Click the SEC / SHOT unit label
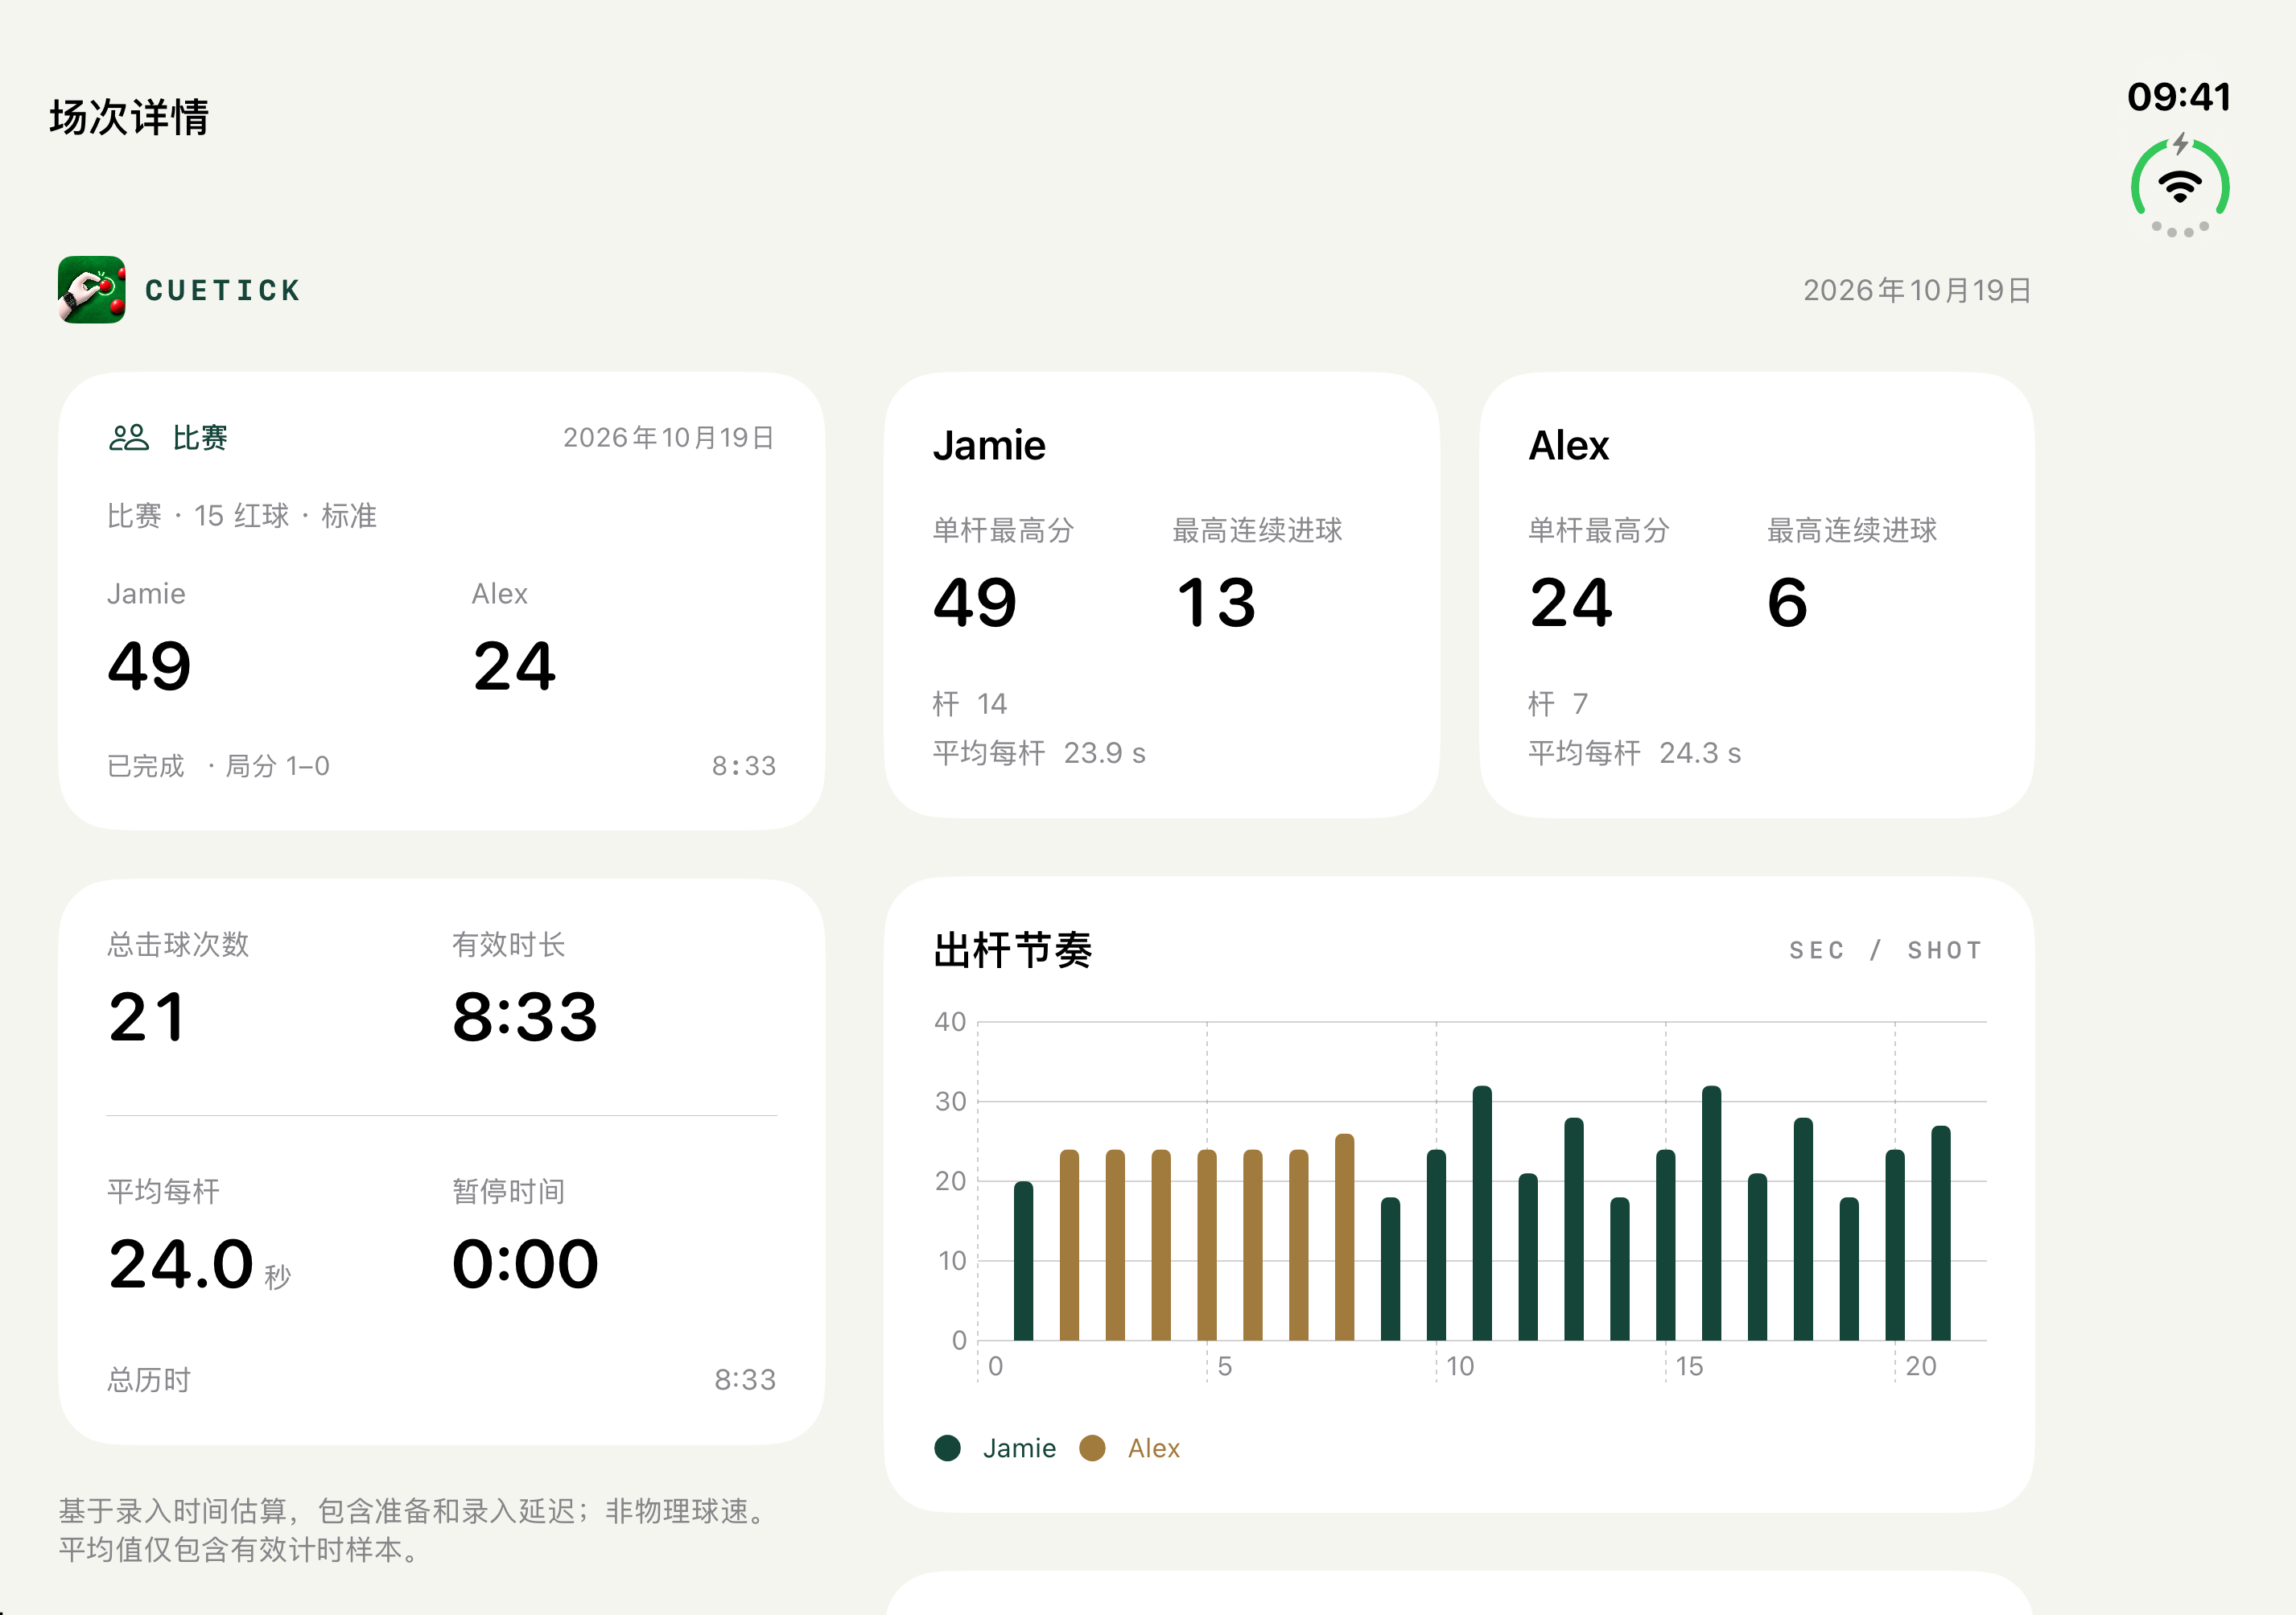The image size is (2296, 1615). click(1885, 950)
